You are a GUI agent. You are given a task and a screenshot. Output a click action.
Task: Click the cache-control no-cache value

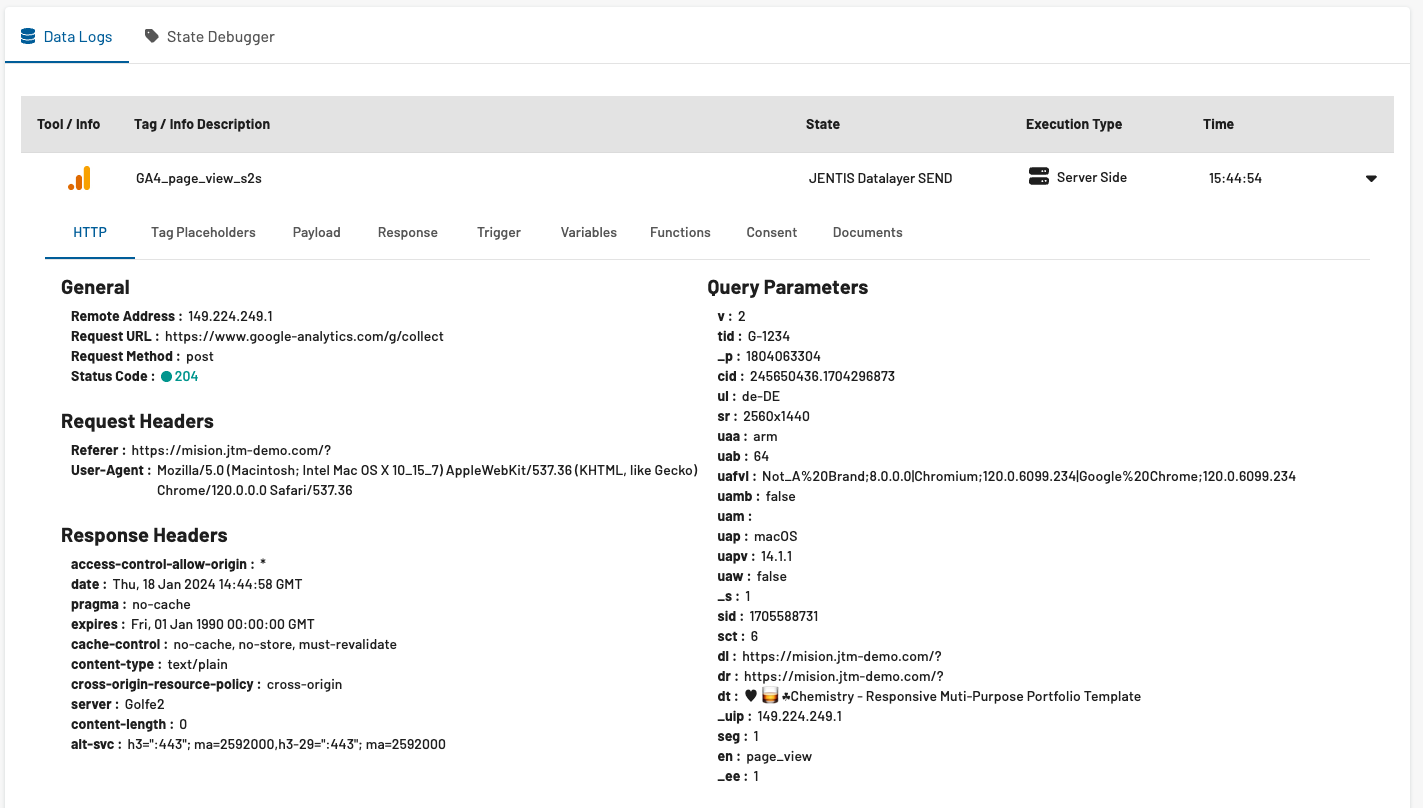click(285, 644)
